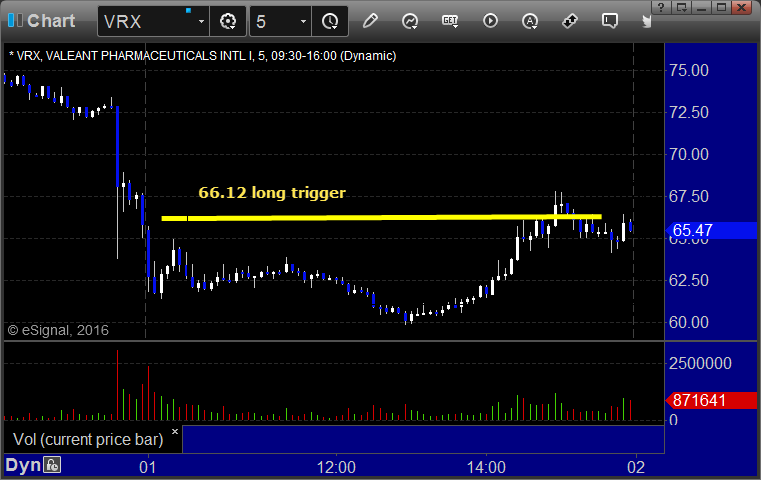Viewport: 761px width, 480px height.
Task: Click the 72.50 price axis label
Action: [688, 112]
